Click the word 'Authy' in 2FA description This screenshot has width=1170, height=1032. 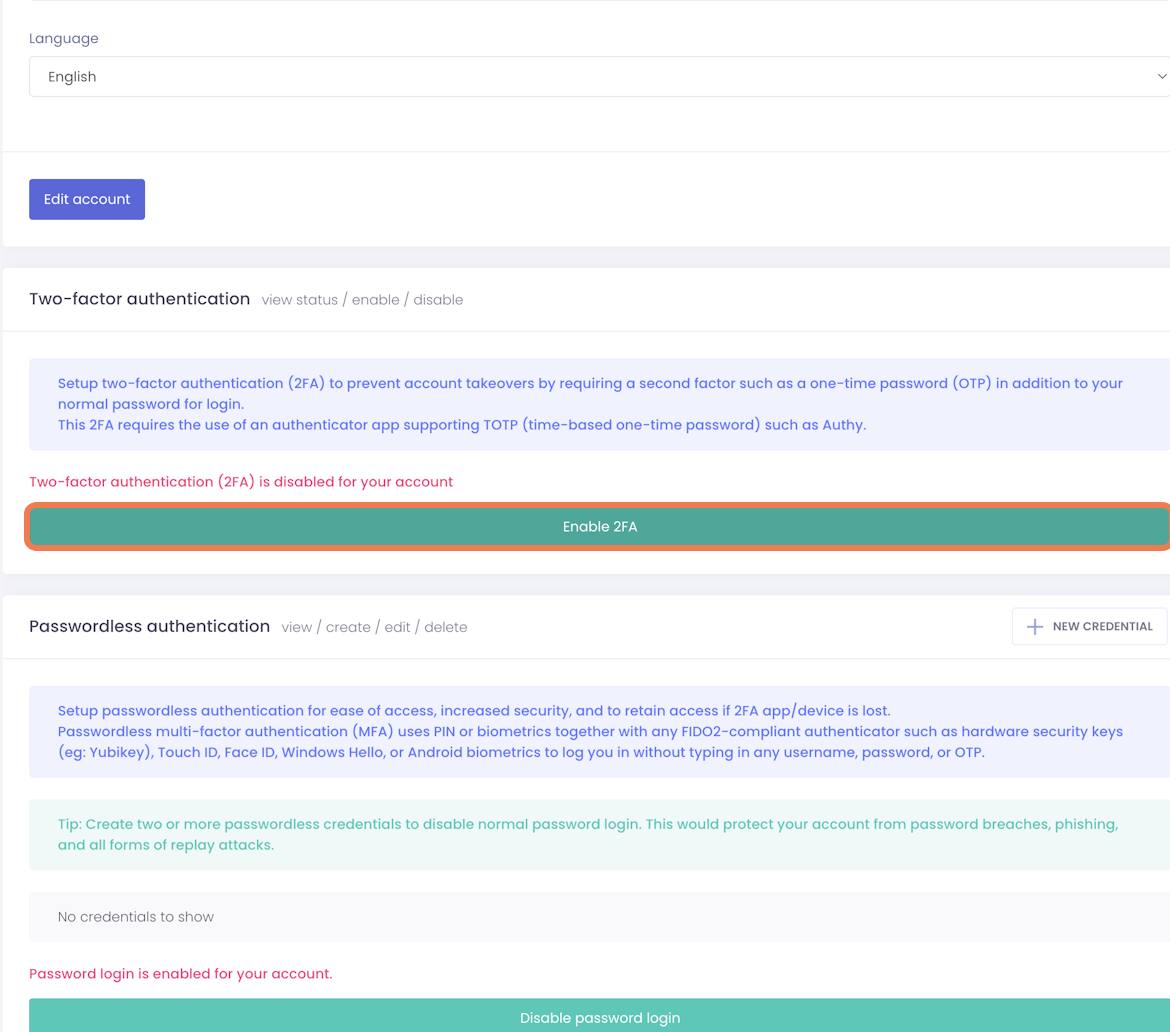(843, 425)
